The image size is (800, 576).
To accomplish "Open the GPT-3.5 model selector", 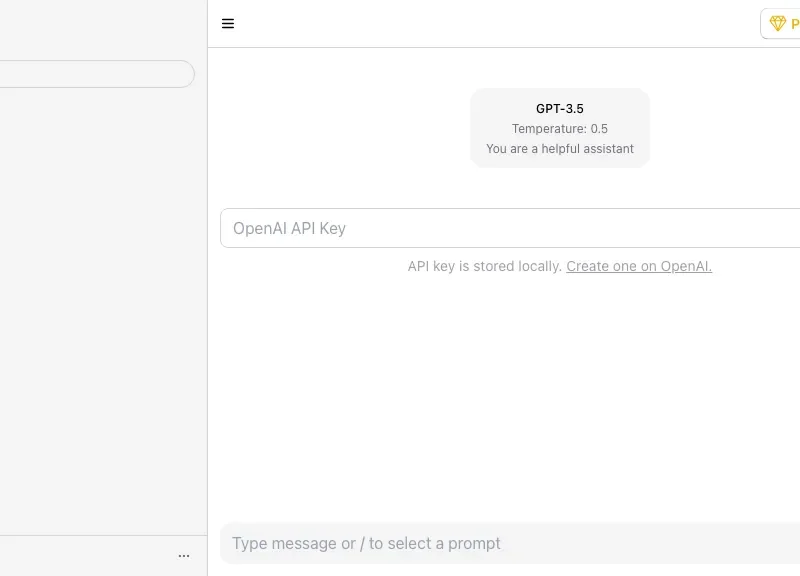I will point(560,109).
